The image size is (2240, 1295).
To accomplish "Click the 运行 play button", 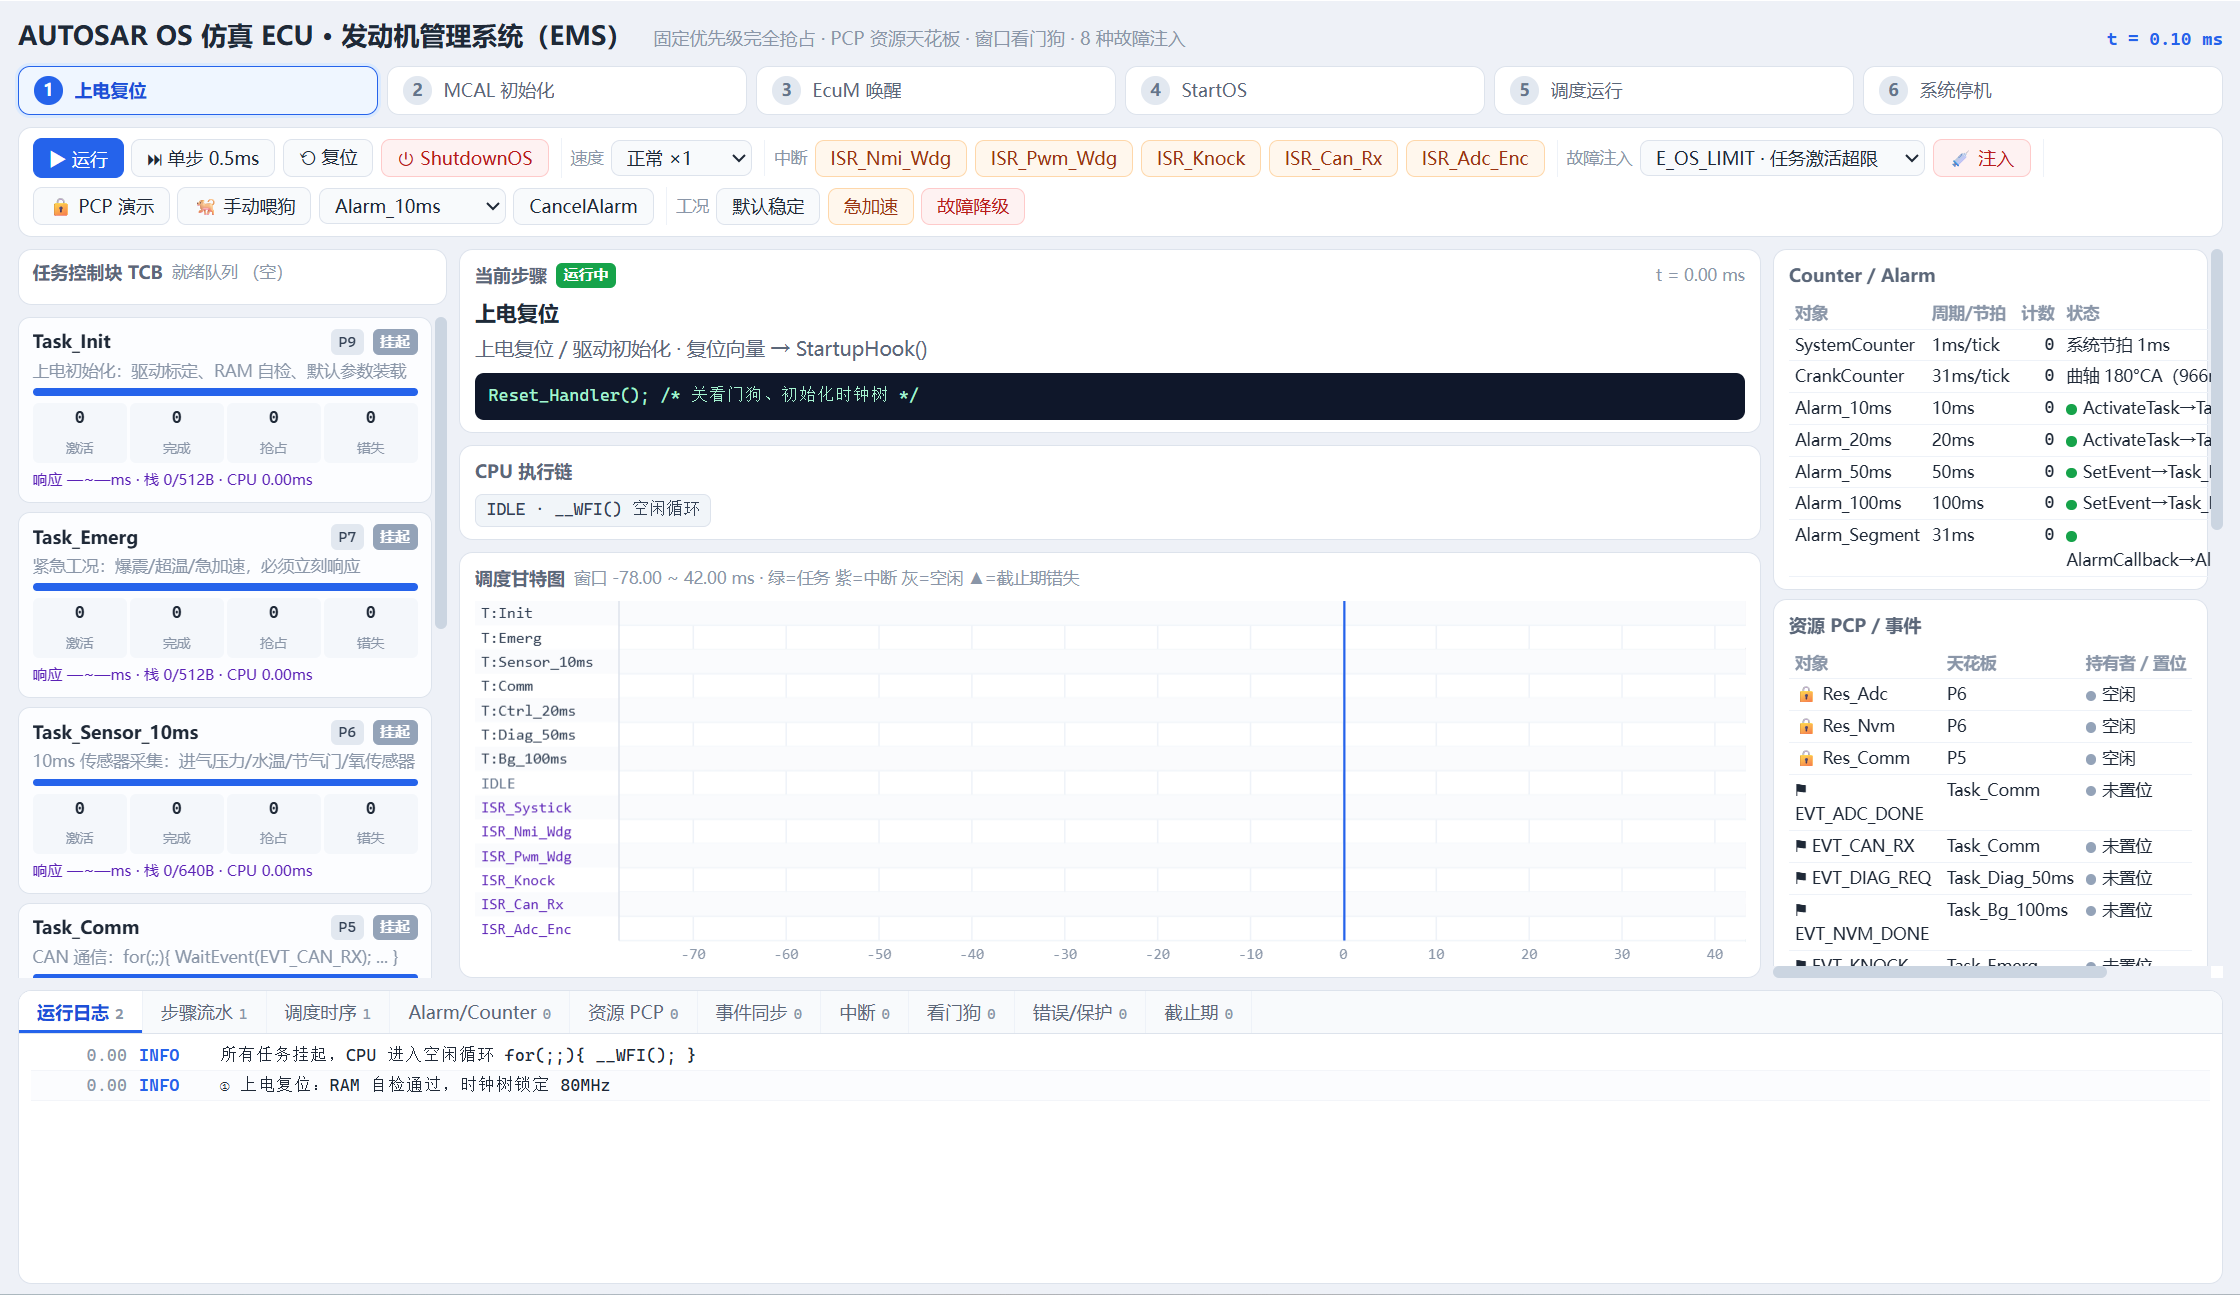I will click(78, 158).
